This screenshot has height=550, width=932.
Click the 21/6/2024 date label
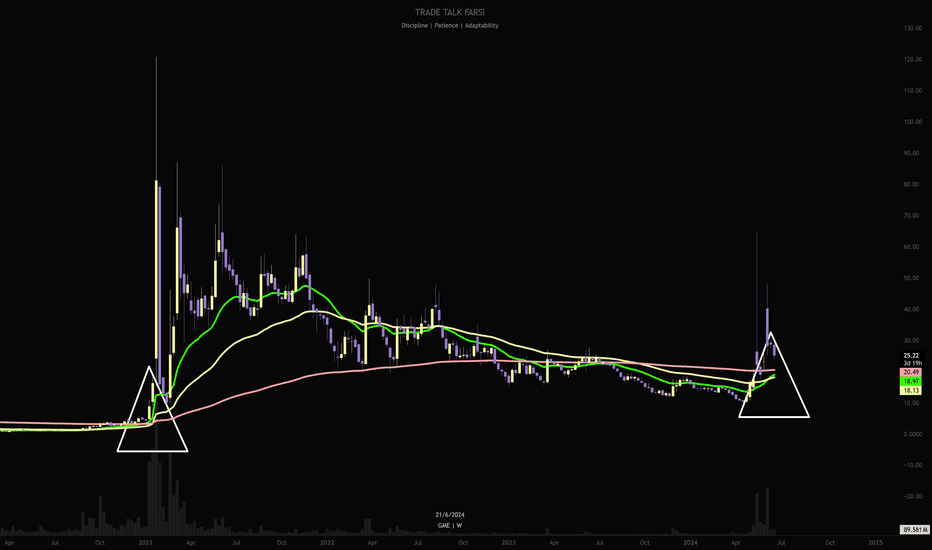(449, 515)
